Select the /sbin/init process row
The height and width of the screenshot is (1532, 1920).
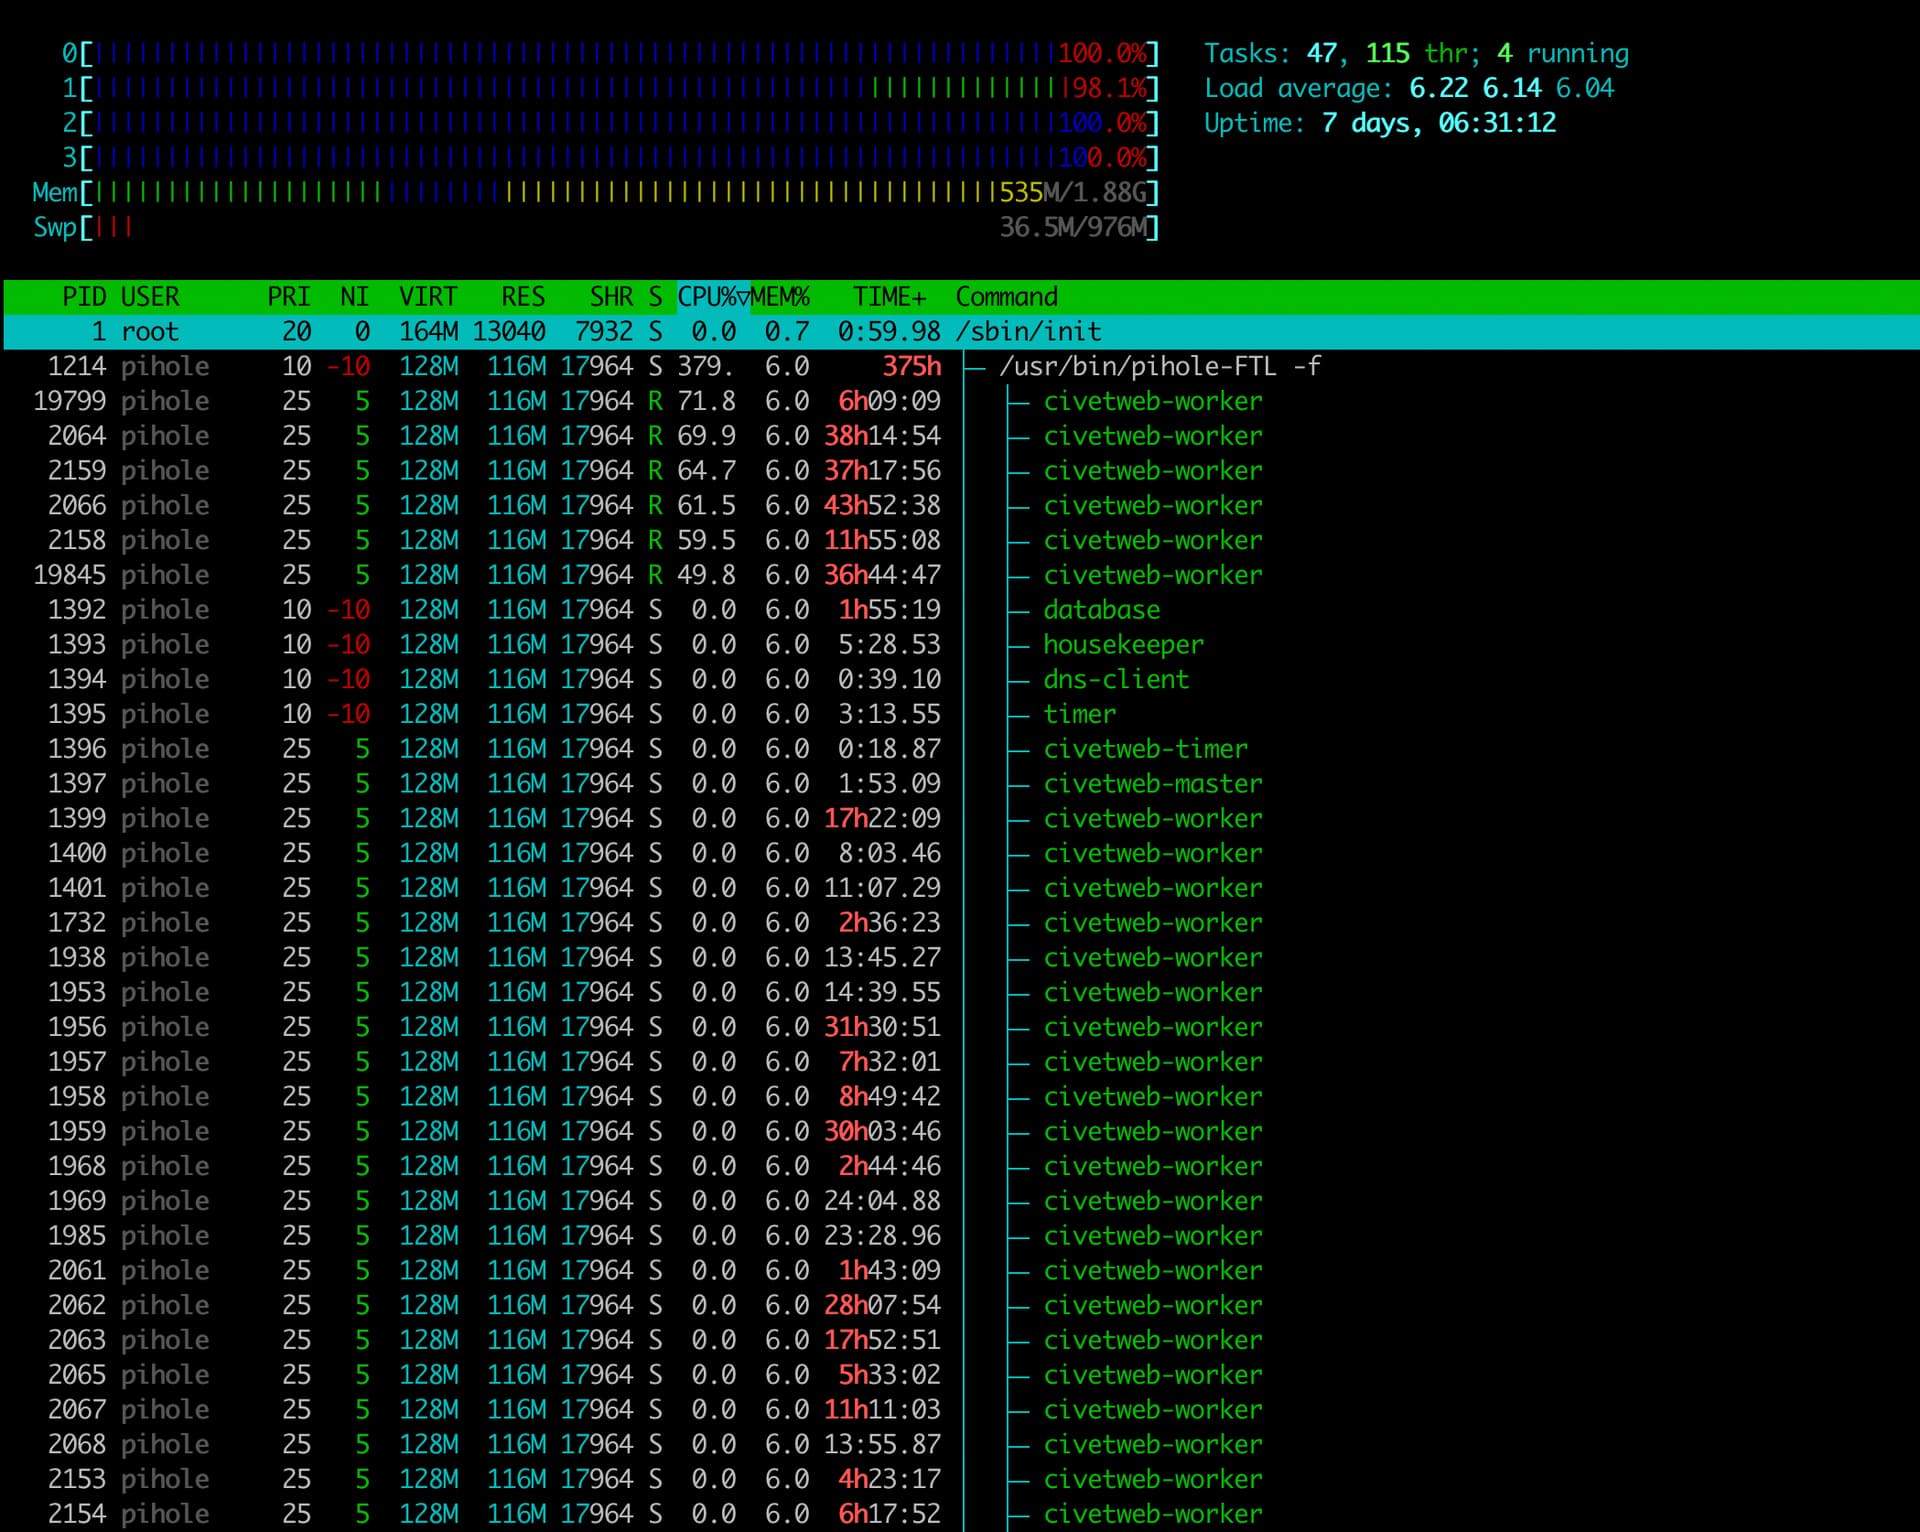[1028, 332]
